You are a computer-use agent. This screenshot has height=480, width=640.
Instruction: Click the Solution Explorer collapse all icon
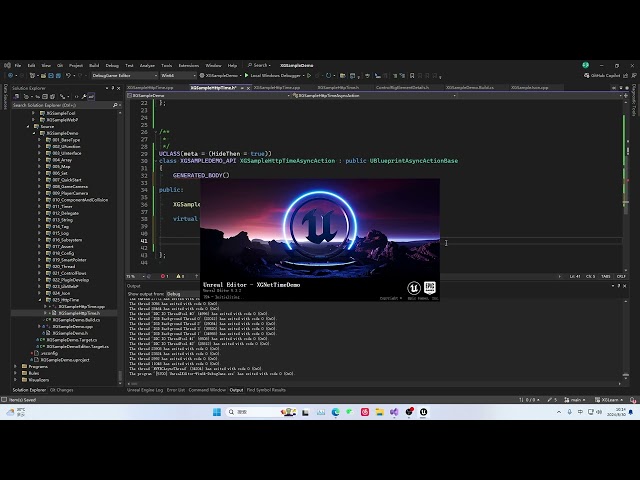(x=45, y=97)
